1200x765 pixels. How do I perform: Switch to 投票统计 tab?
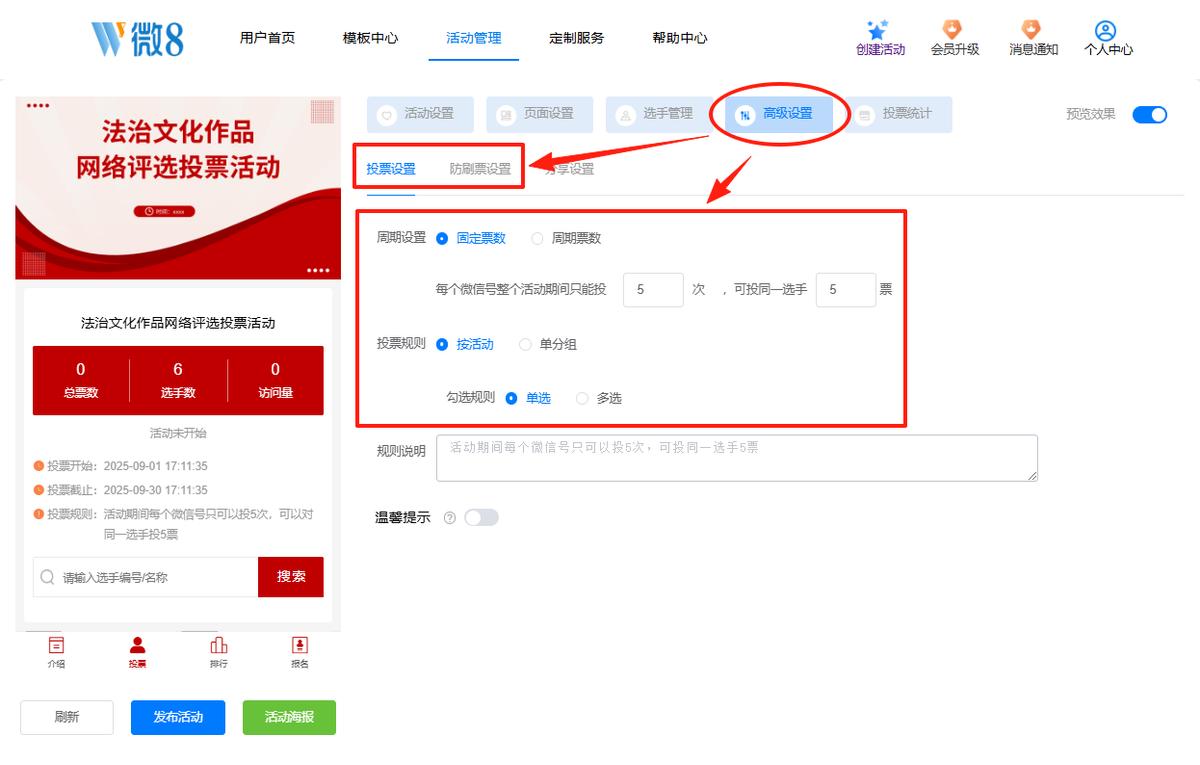point(898,114)
